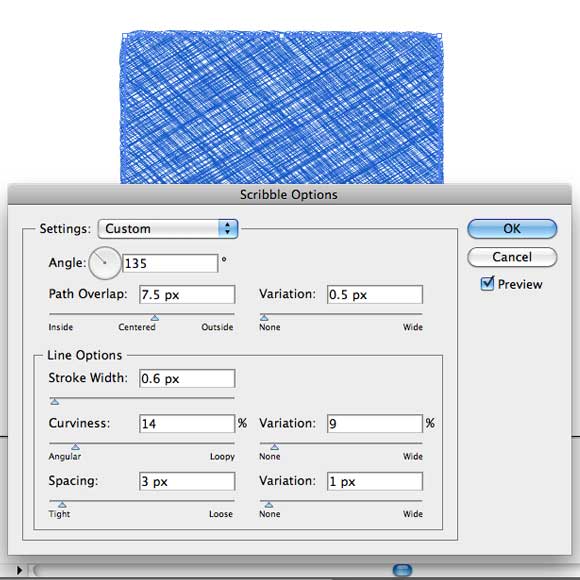Click the Curviness Variation slider thumb
Screen dimensions: 580x580
(274, 447)
